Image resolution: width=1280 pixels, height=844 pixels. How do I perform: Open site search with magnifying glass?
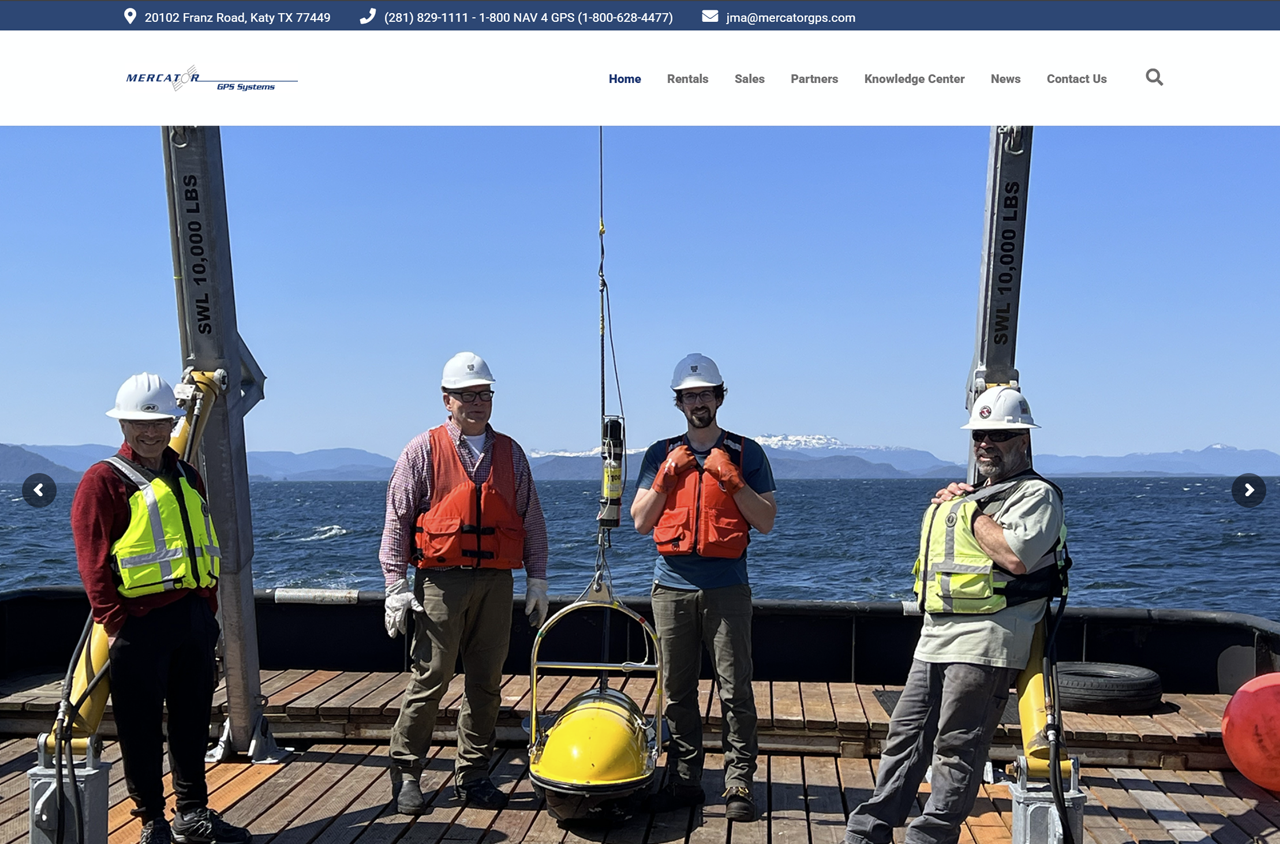coord(1154,77)
